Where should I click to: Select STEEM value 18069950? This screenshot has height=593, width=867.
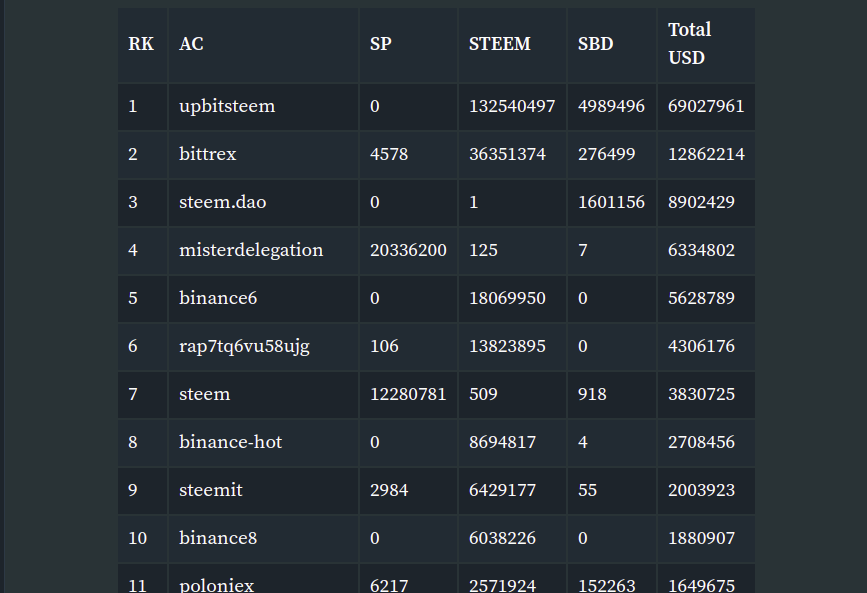coord(507,298)
